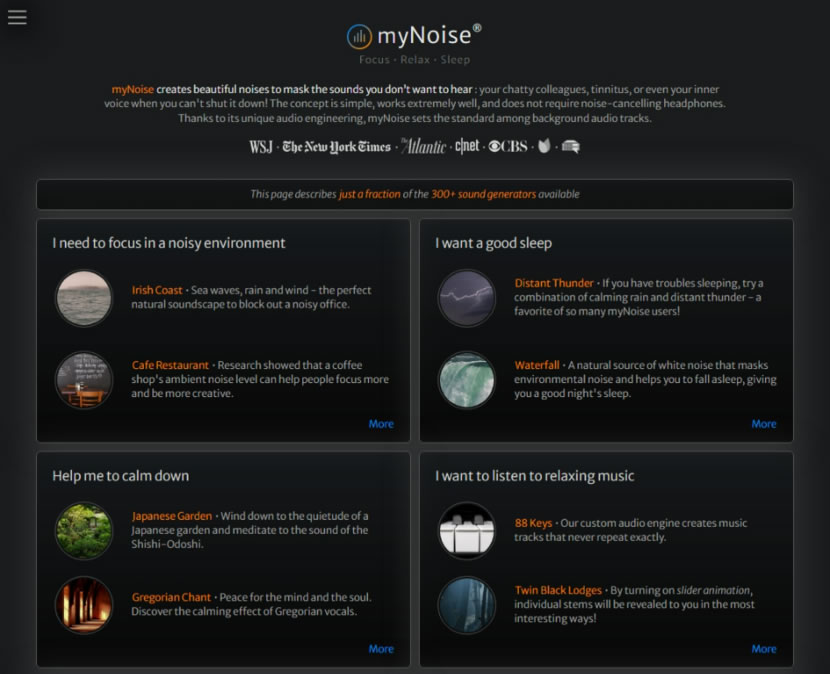Click The Atlantic logo

click(x=424, y=147)
